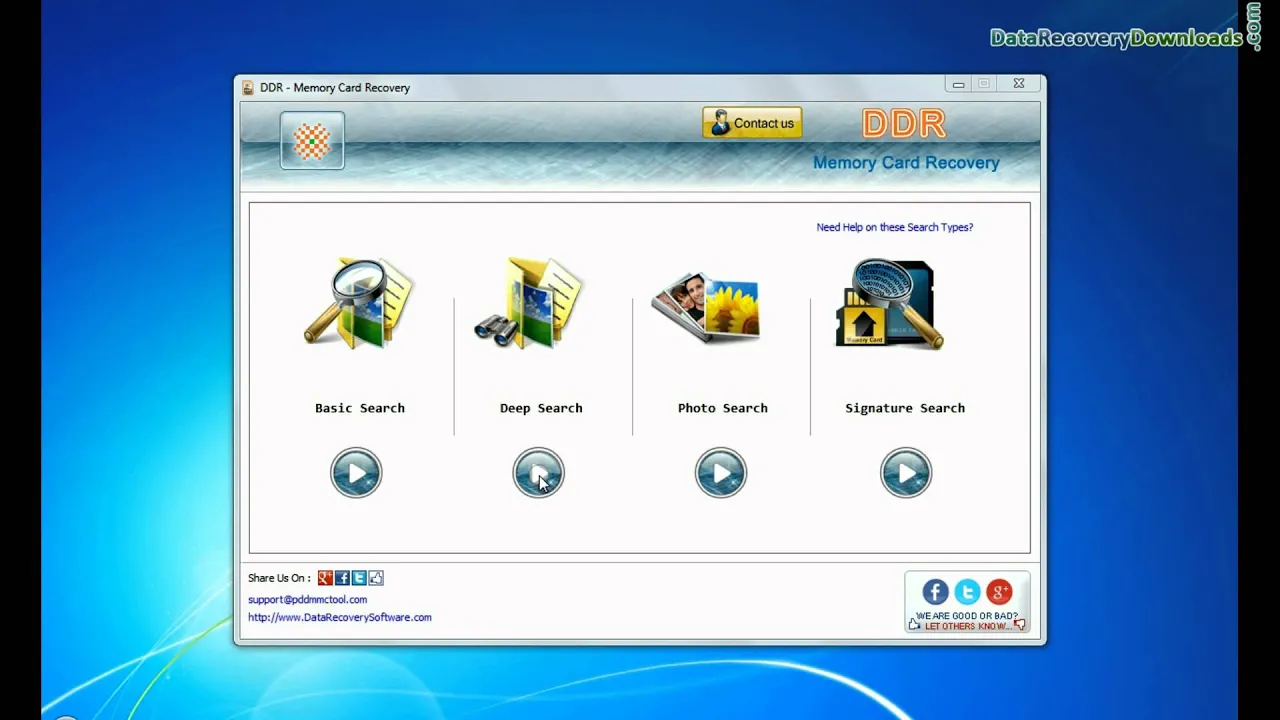Click the Signature Search label
The width and height of the screenshot is (1280, 720).
[x=905, y=408]
